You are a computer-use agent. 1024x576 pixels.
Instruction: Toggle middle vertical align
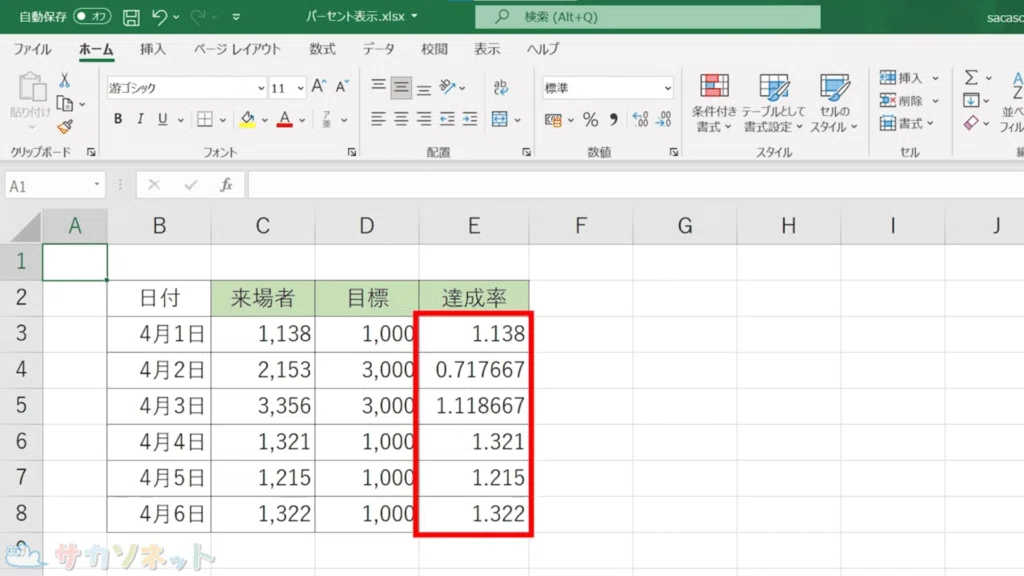[401, 87]
